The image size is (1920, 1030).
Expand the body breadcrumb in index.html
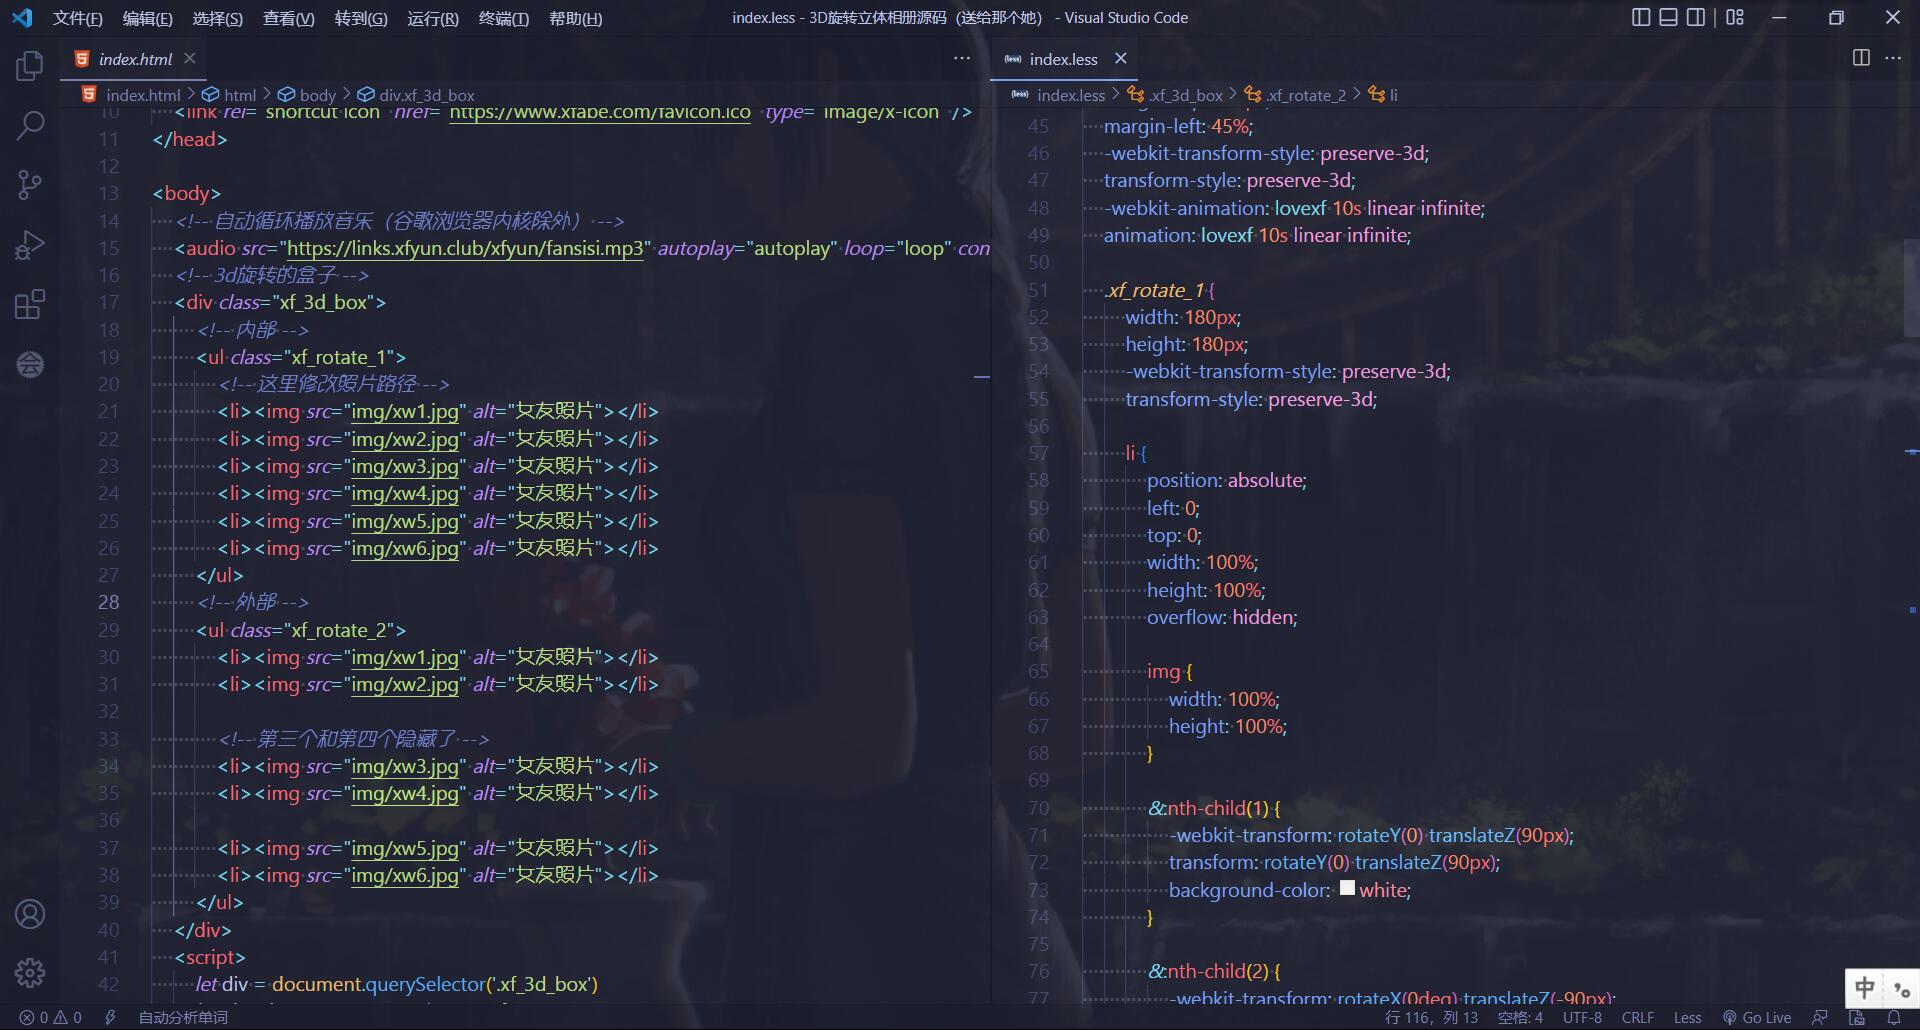(317, 95)
